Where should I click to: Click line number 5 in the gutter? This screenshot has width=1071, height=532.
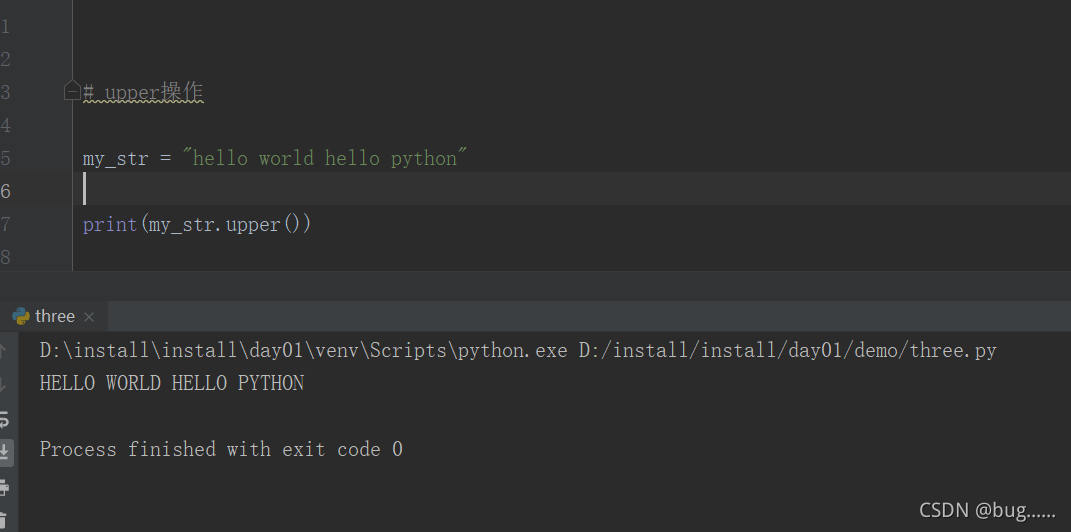pyautogui.click(x=5, y=158)
